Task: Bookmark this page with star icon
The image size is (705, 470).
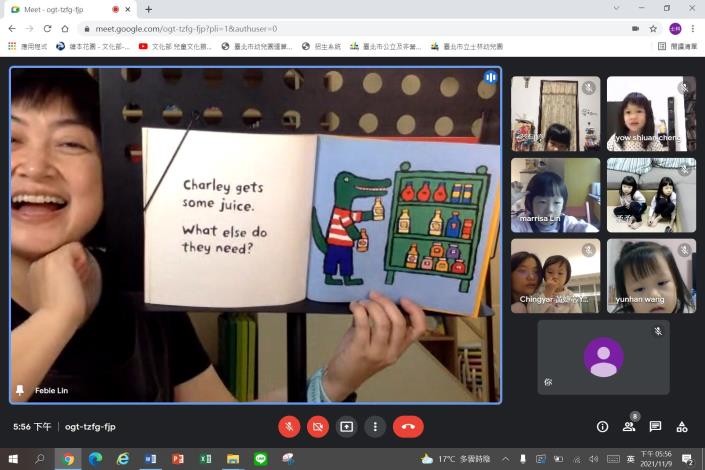Action: tap(653, 29)
